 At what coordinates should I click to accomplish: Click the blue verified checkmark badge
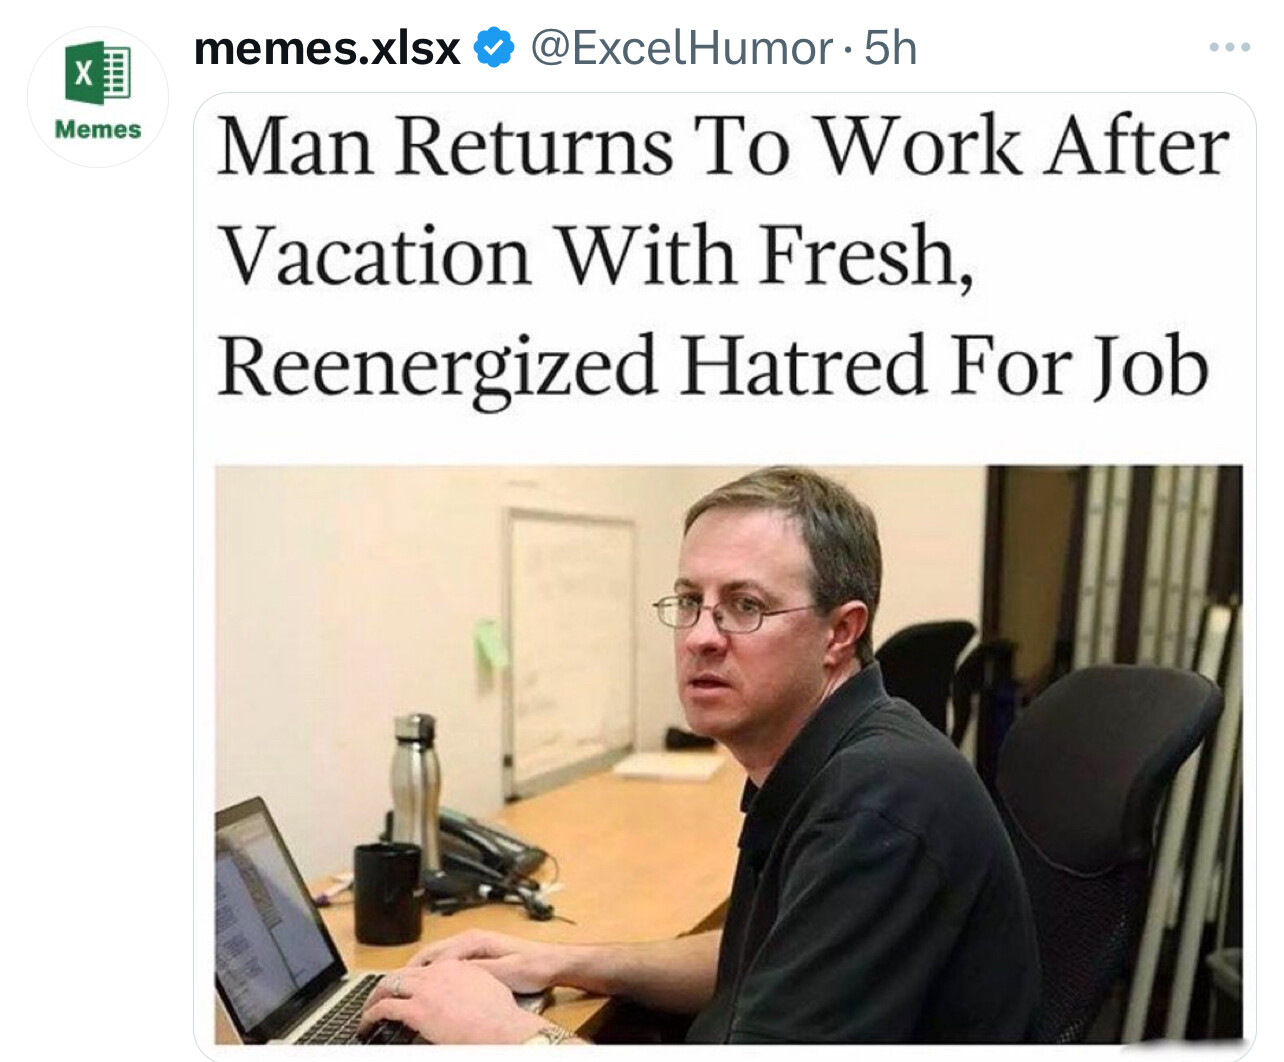pyautogui.click(x=493, y=48)
